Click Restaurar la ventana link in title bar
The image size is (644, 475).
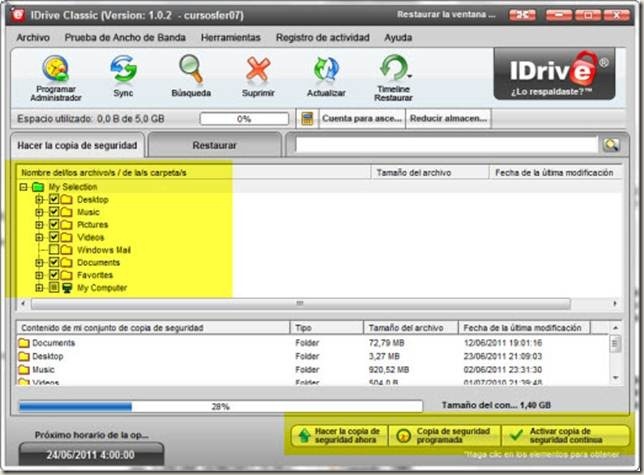(446, 14)
